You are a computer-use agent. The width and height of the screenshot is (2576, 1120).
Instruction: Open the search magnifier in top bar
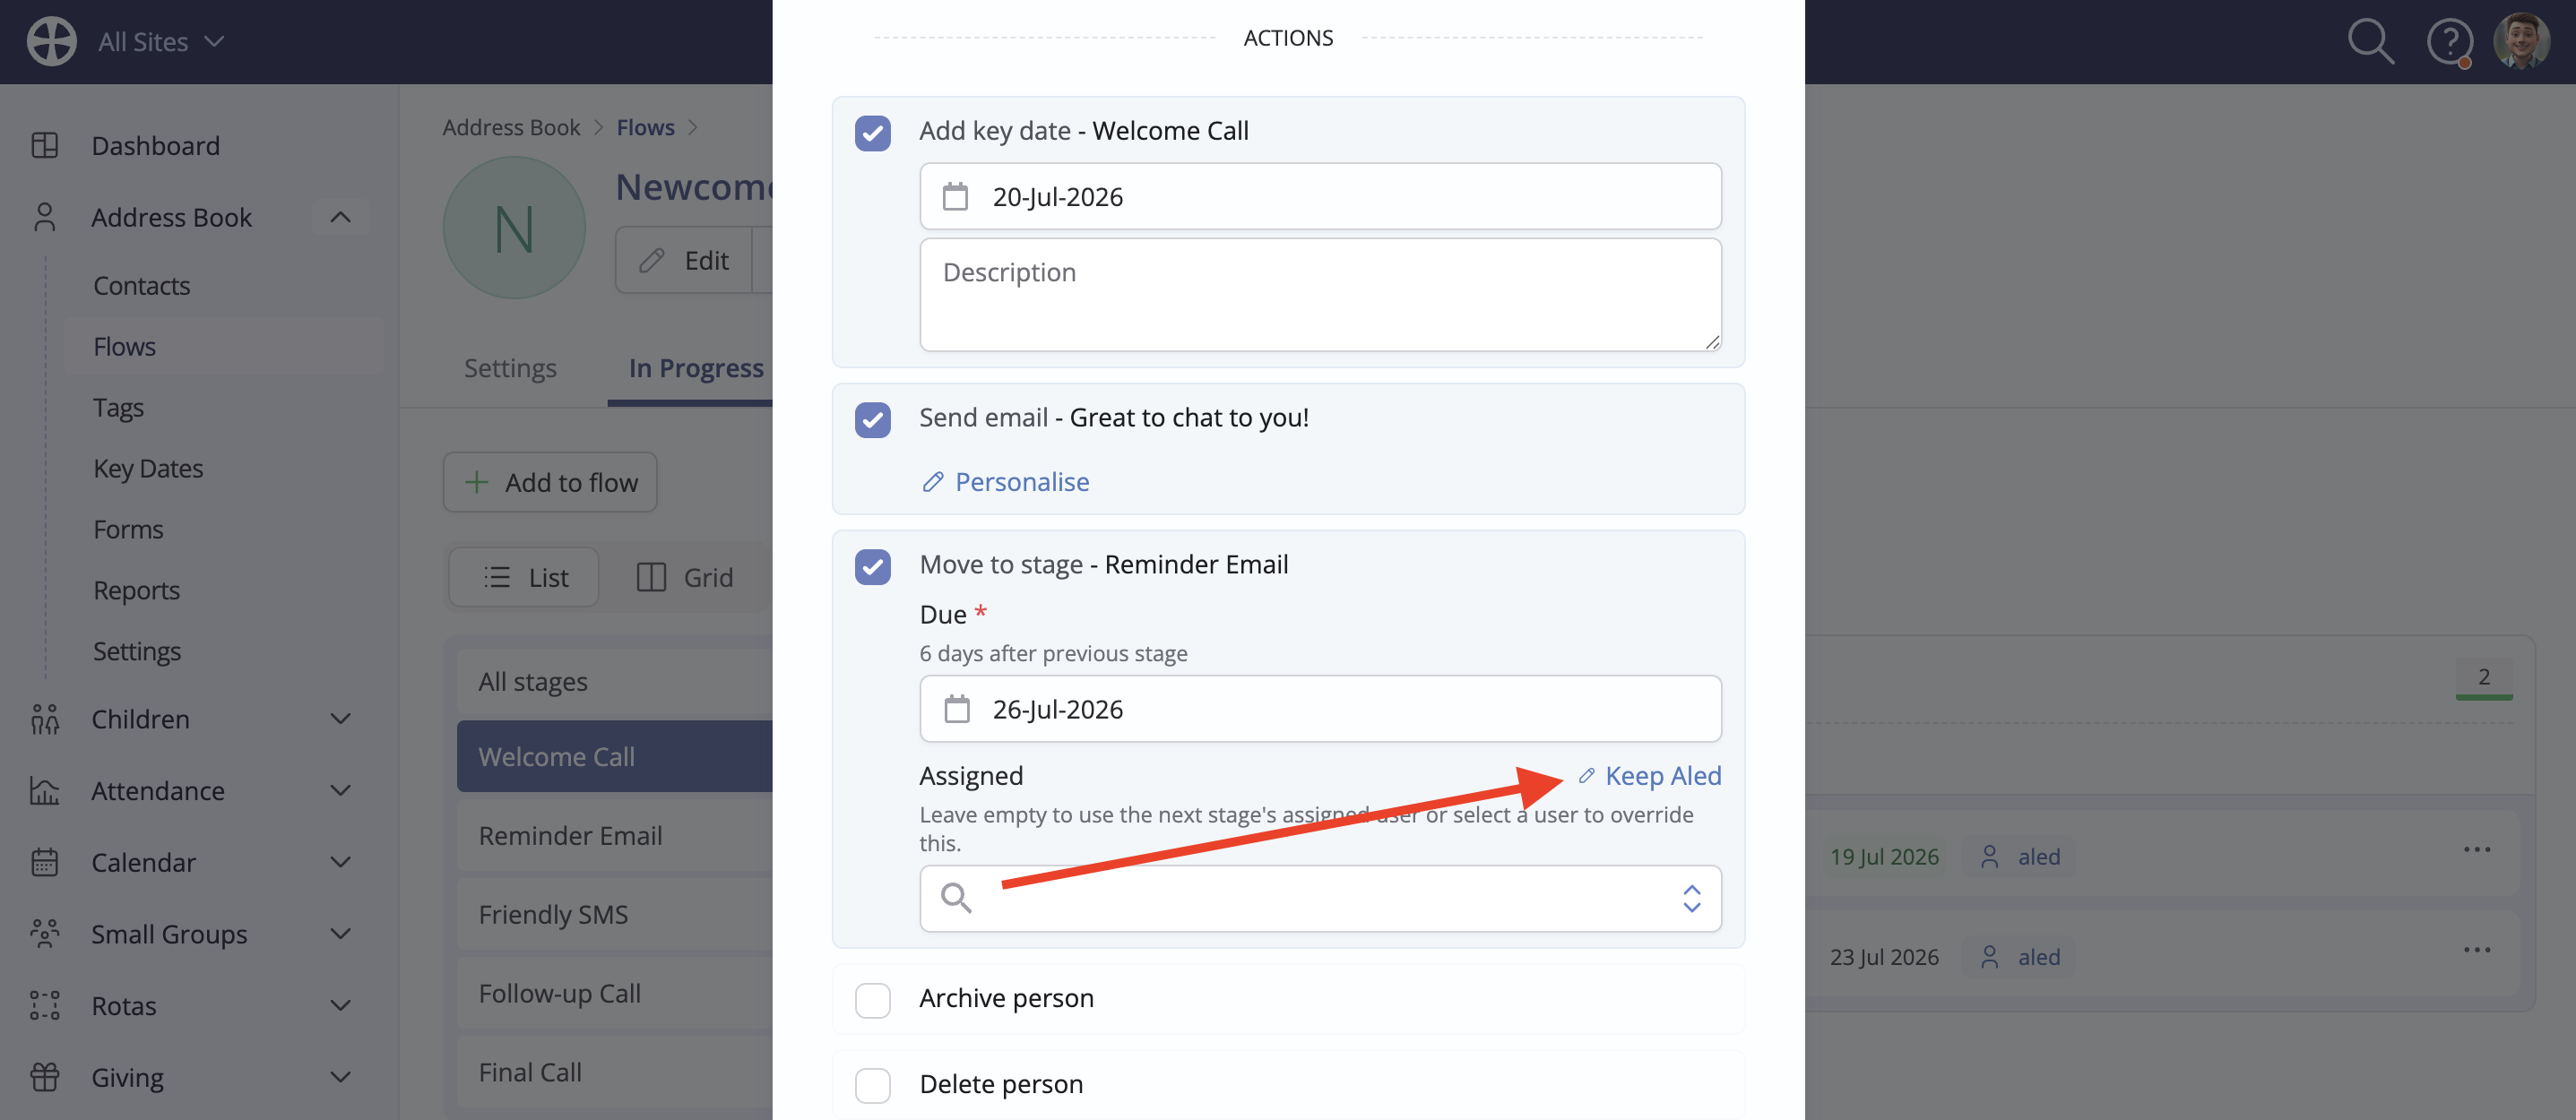2370,42
